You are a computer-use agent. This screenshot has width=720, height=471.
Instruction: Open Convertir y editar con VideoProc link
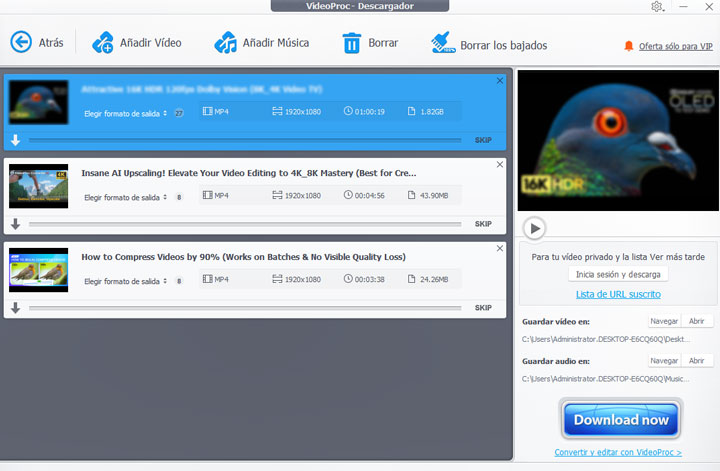coord(618,452)
